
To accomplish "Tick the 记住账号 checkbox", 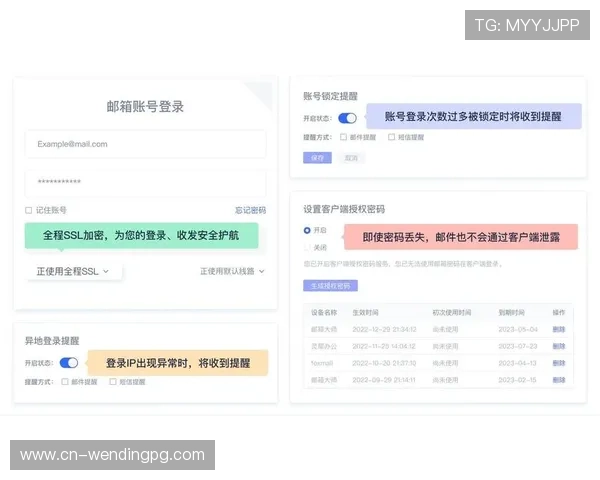I will click(28, 210).
